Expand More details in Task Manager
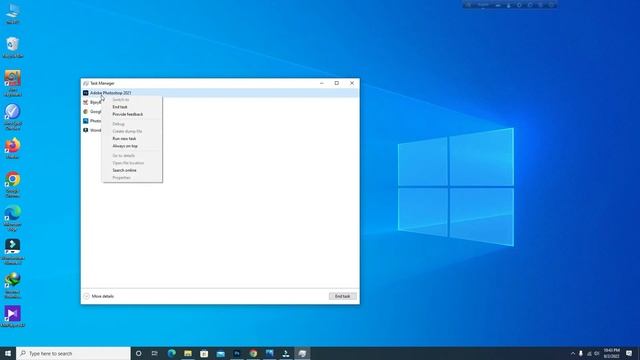The height and width of the screenshot is (360, 640). 99,296
